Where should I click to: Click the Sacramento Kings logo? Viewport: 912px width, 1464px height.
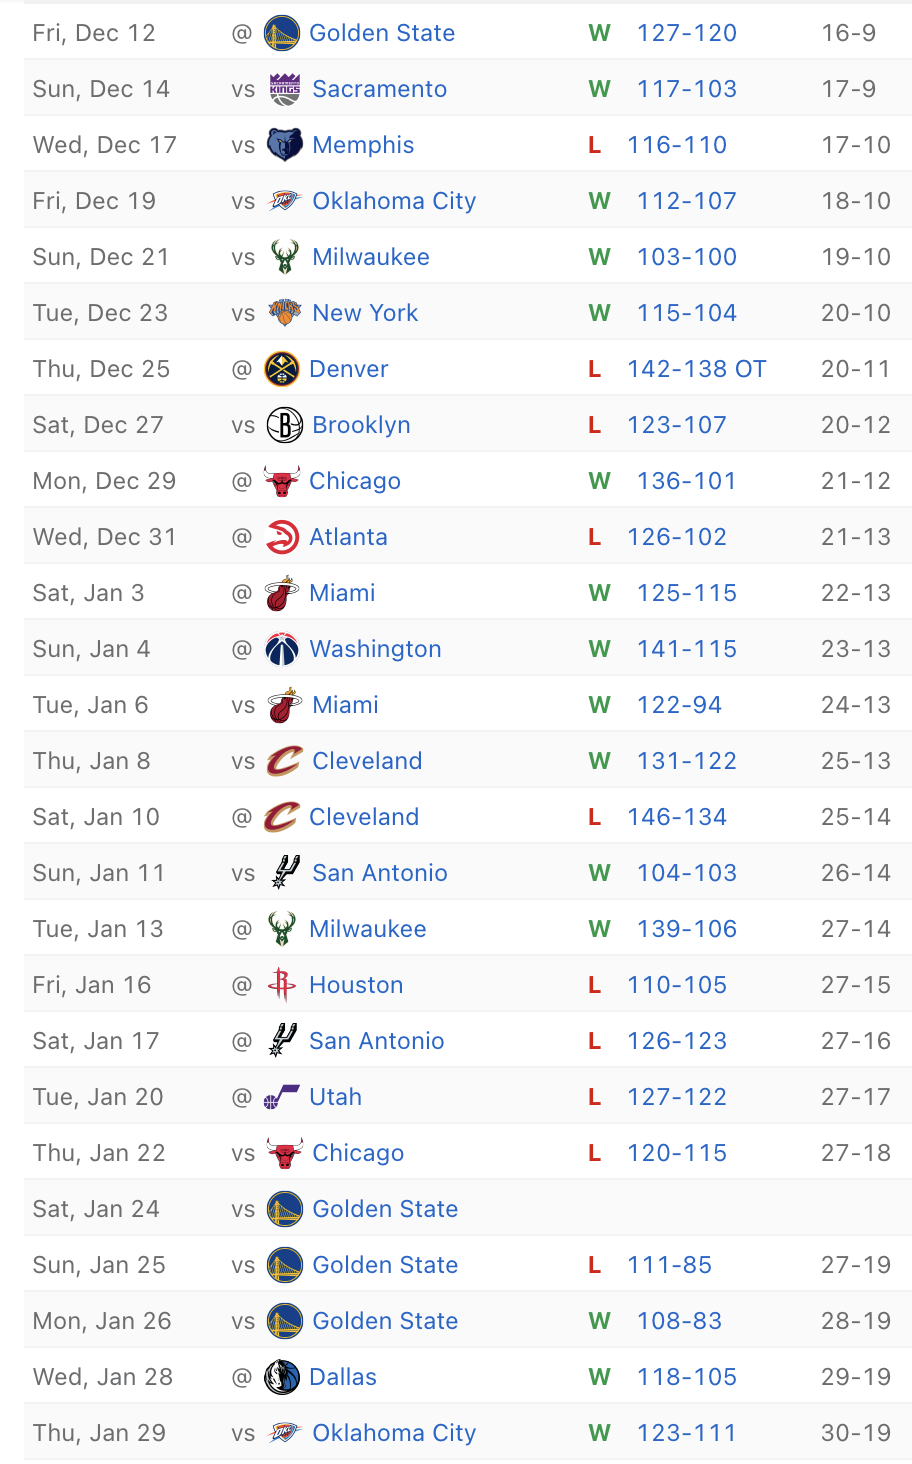pos(285,89)
